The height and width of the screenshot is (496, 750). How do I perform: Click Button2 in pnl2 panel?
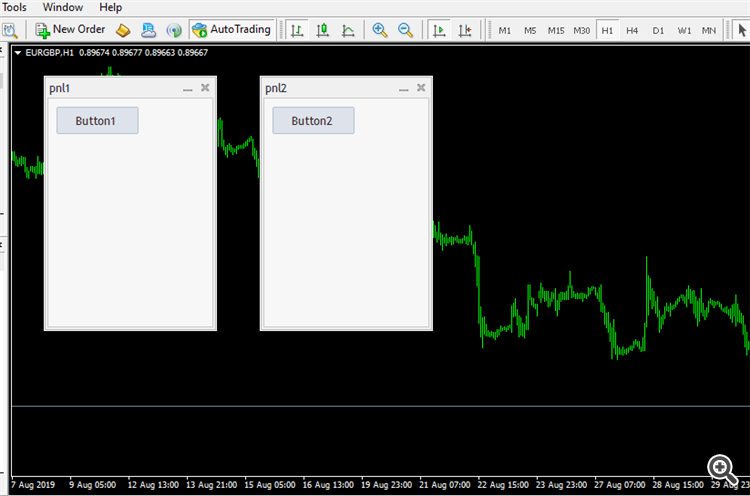point(313,121)
